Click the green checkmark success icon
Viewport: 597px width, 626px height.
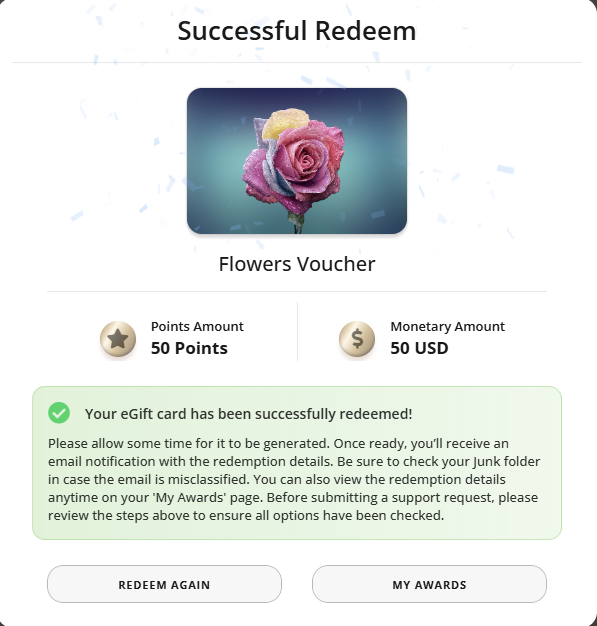[59, 413]
